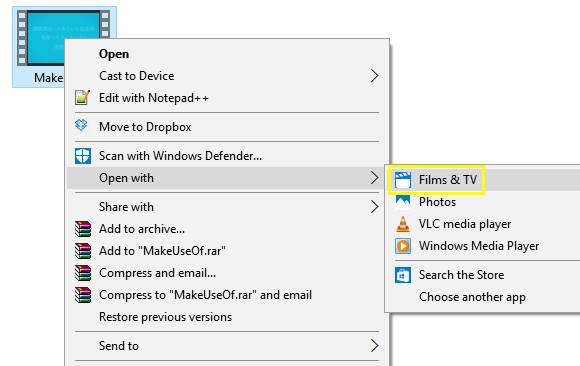
Task: Select Open from the context menu
Action: (114, 54)
